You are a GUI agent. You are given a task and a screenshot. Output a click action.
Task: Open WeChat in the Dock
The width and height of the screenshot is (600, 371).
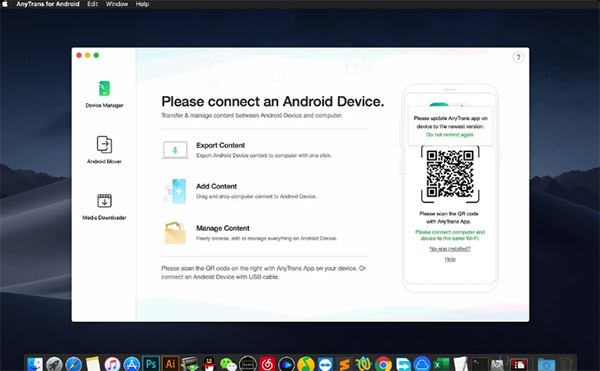pos(228,364)
